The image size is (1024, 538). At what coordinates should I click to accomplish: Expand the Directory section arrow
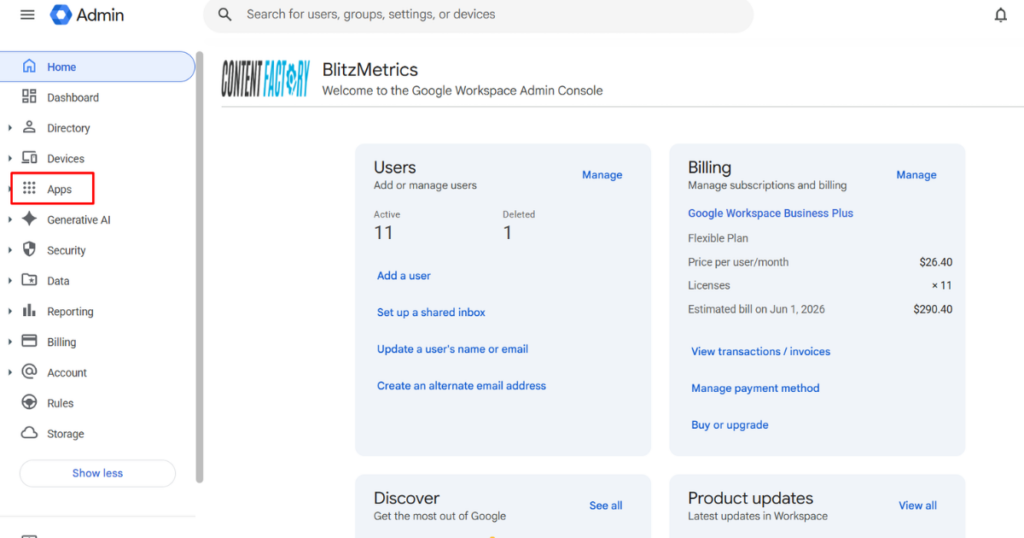point(10,128)
